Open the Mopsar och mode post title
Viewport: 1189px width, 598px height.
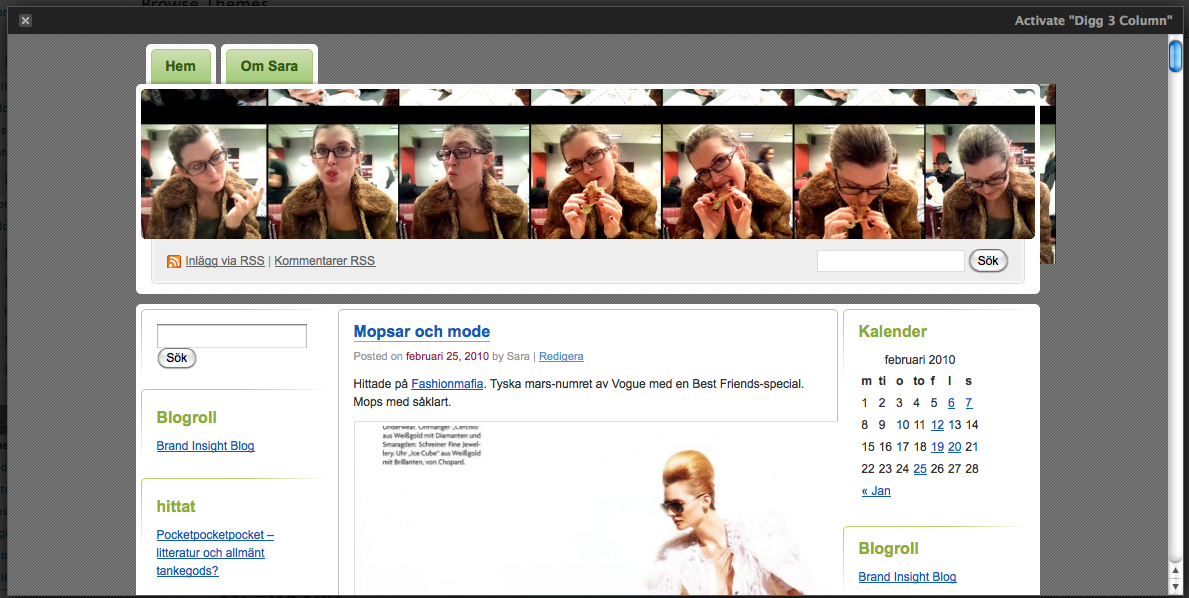(422, 331)
